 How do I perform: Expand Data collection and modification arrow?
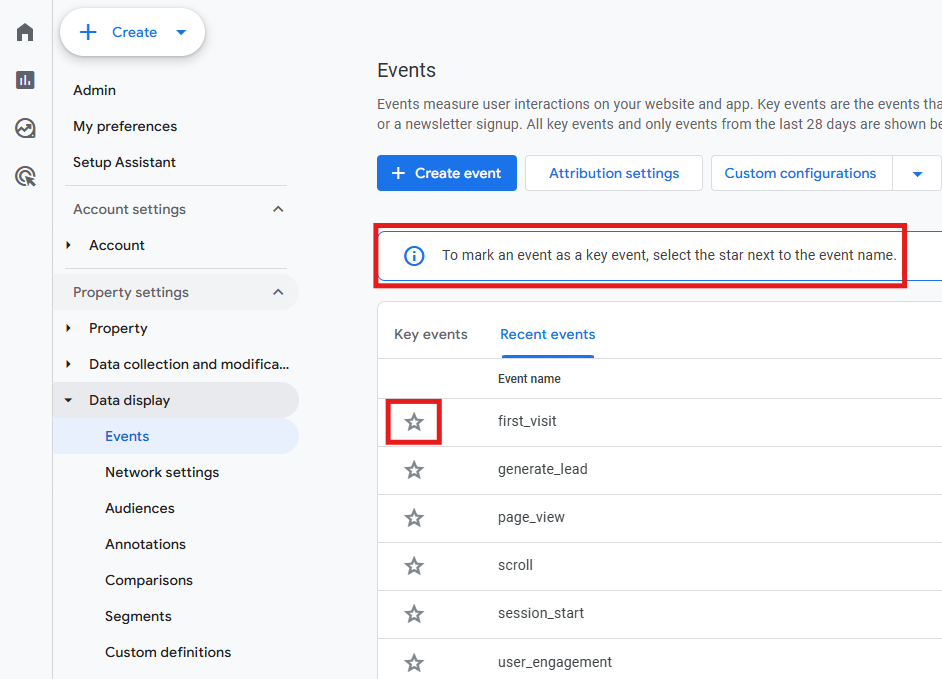coord(68,364)
